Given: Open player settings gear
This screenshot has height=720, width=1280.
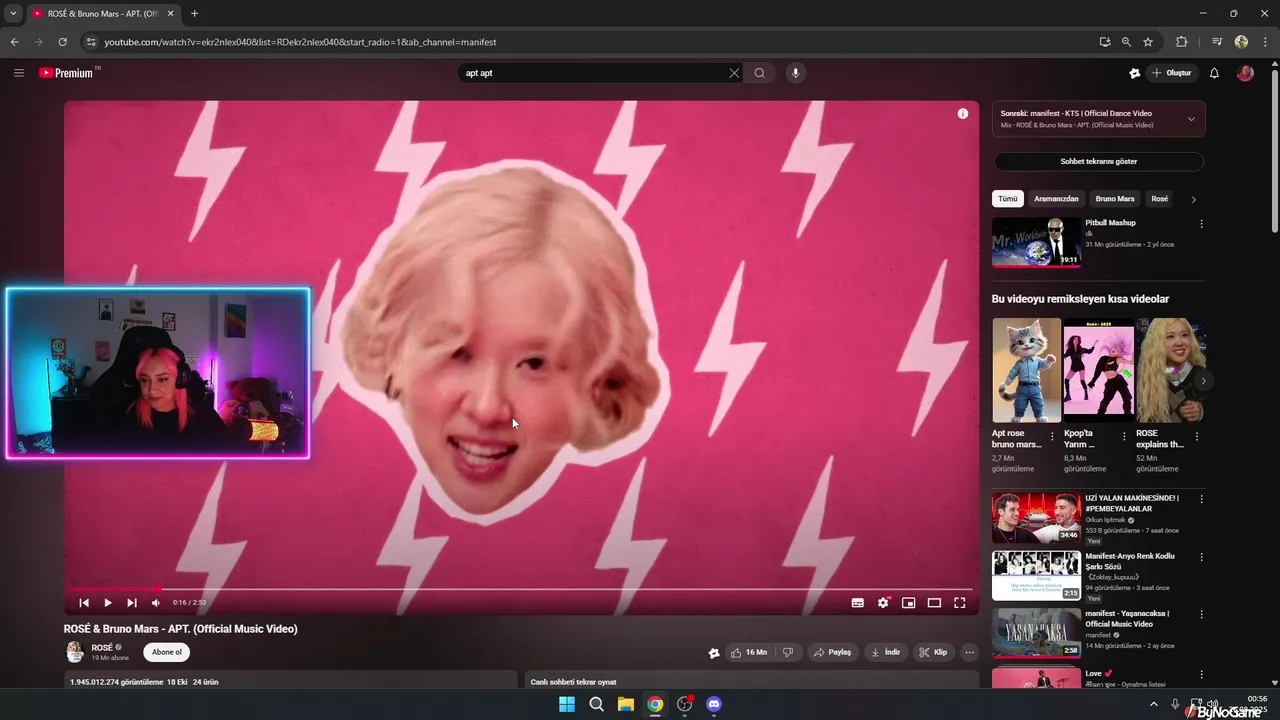Looking at the screenshot, I should coord(883,603).
